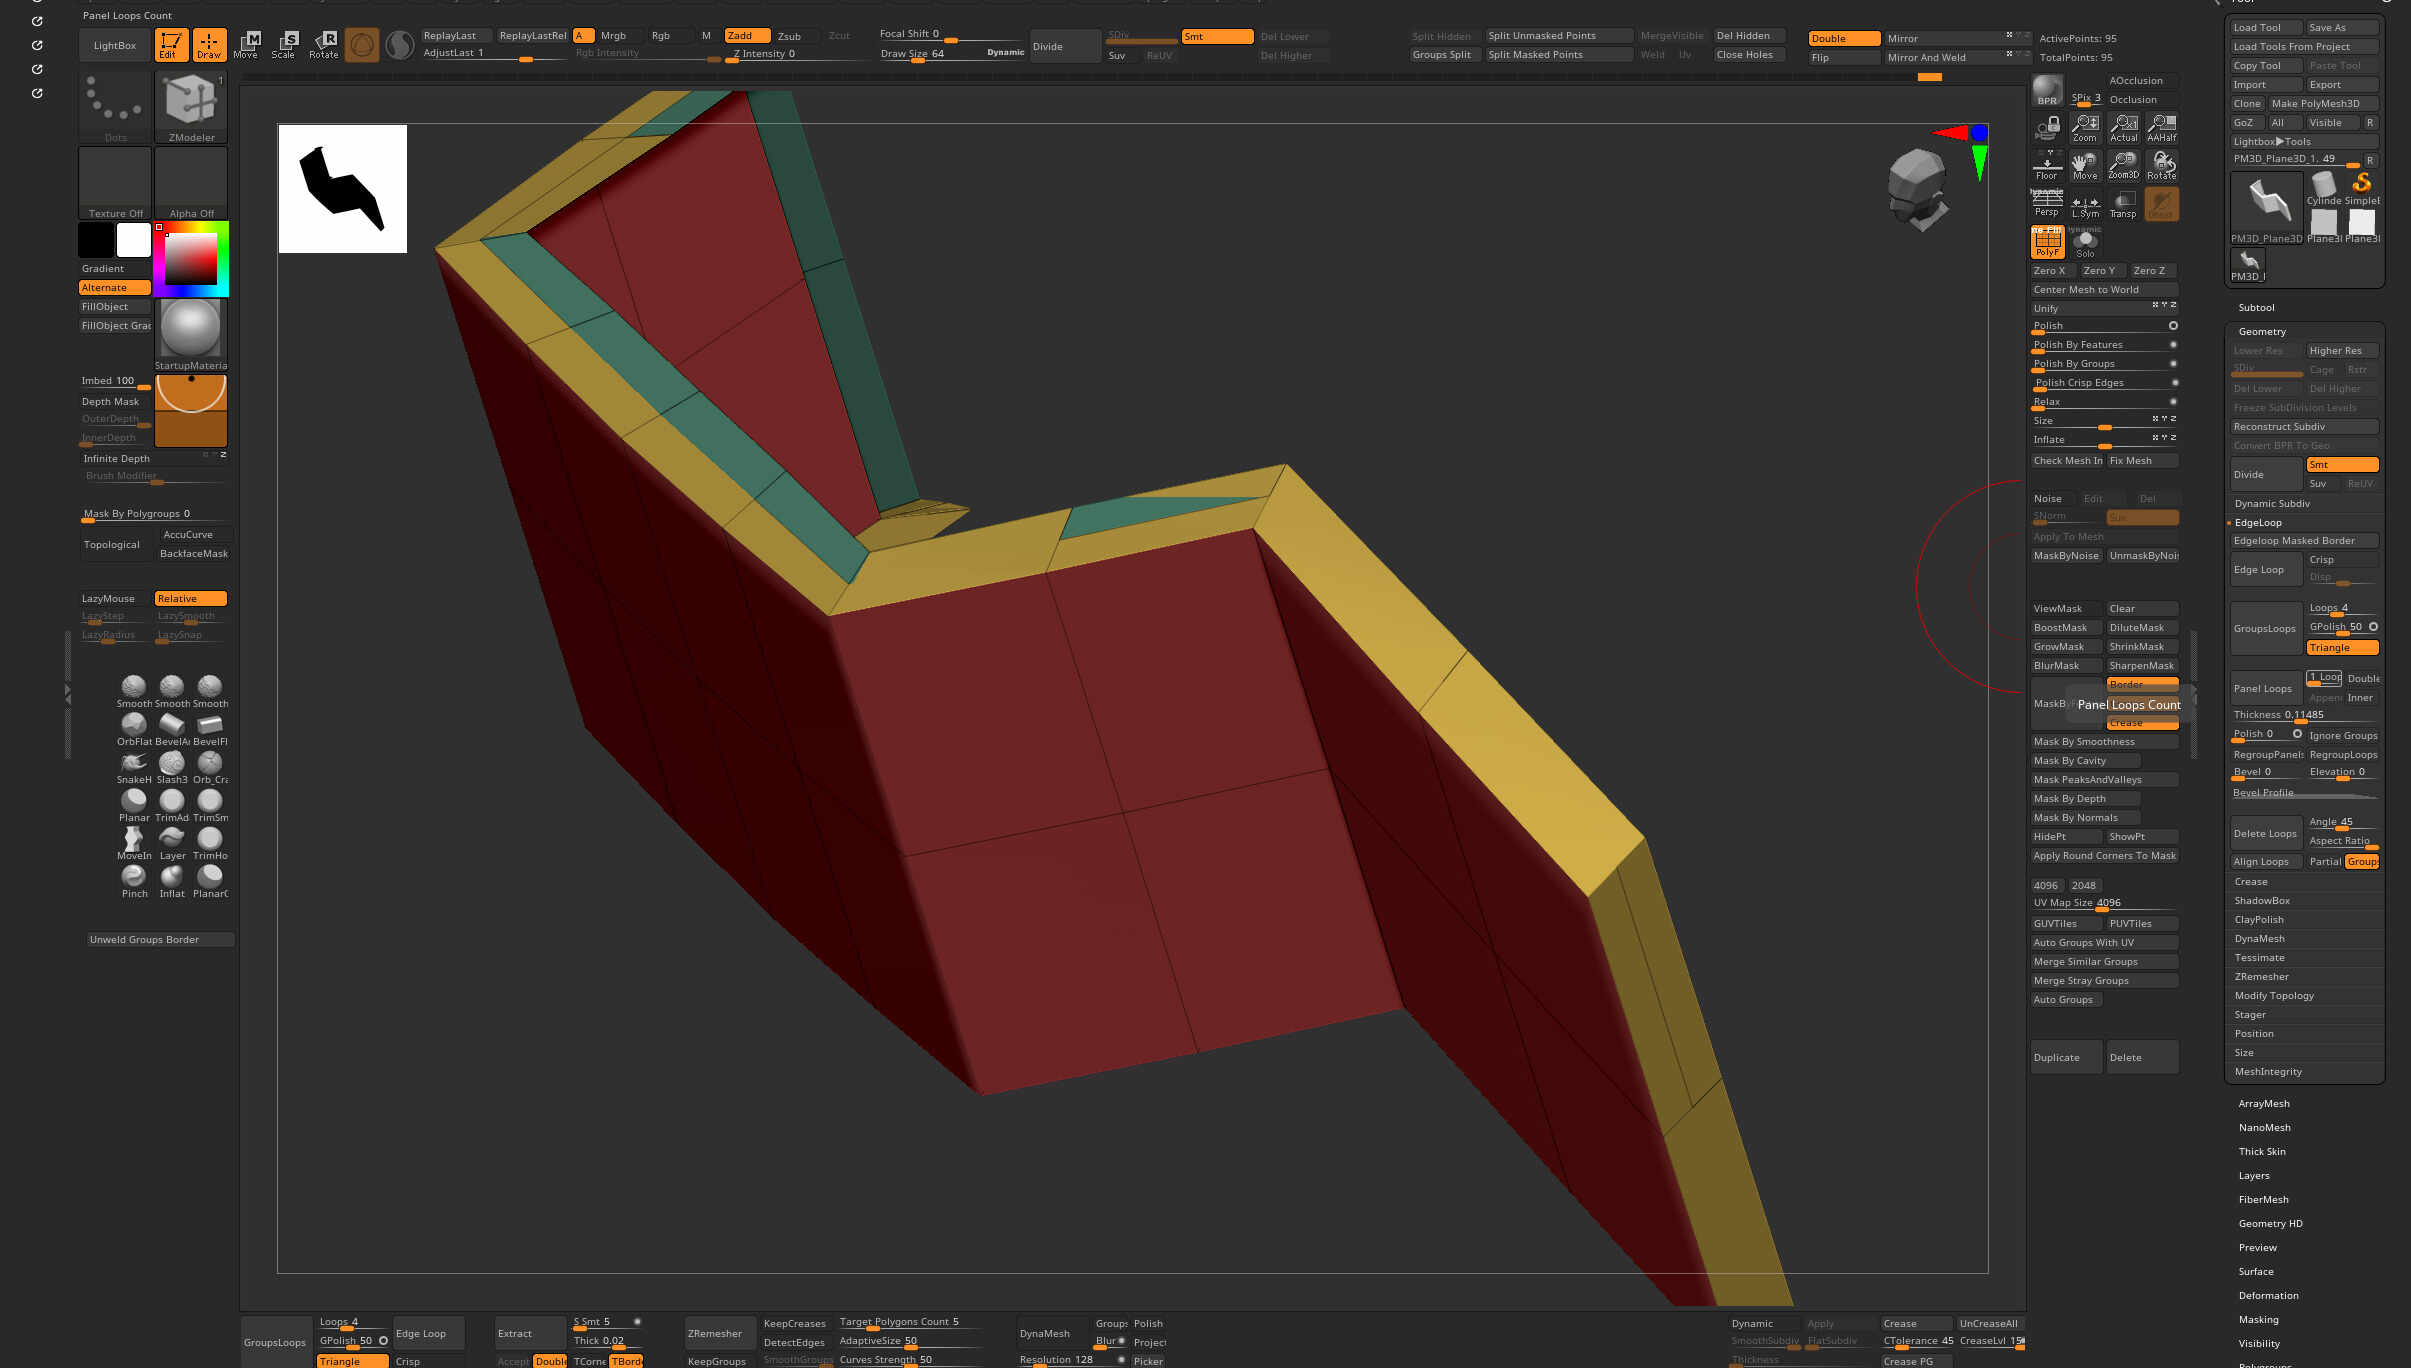The height and width of the screenshot is (1368, 2411).
Task: Click the Rotate gizmo tool icon
Action: click(x=324, y=44)
